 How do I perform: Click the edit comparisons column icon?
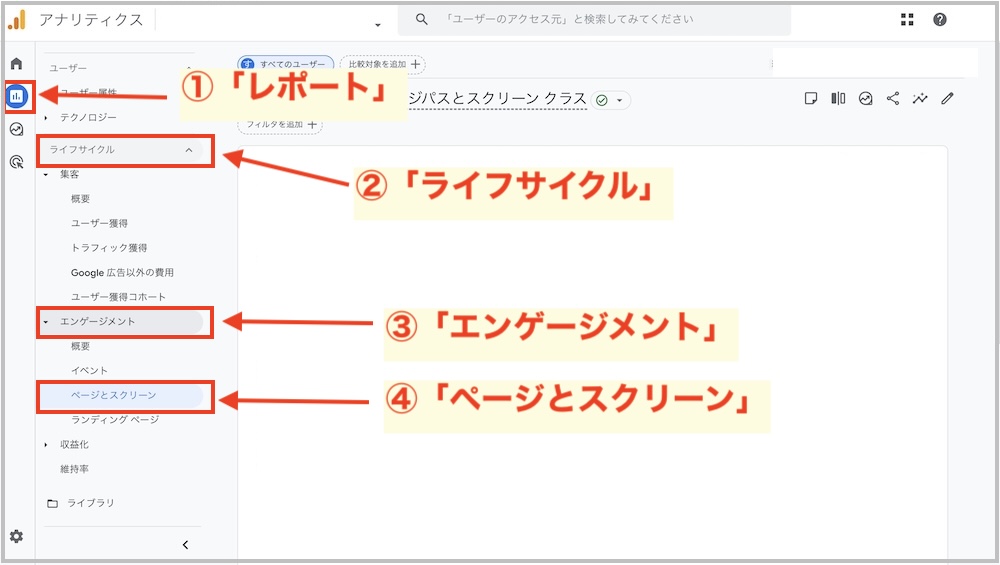(x=838, y=98)
